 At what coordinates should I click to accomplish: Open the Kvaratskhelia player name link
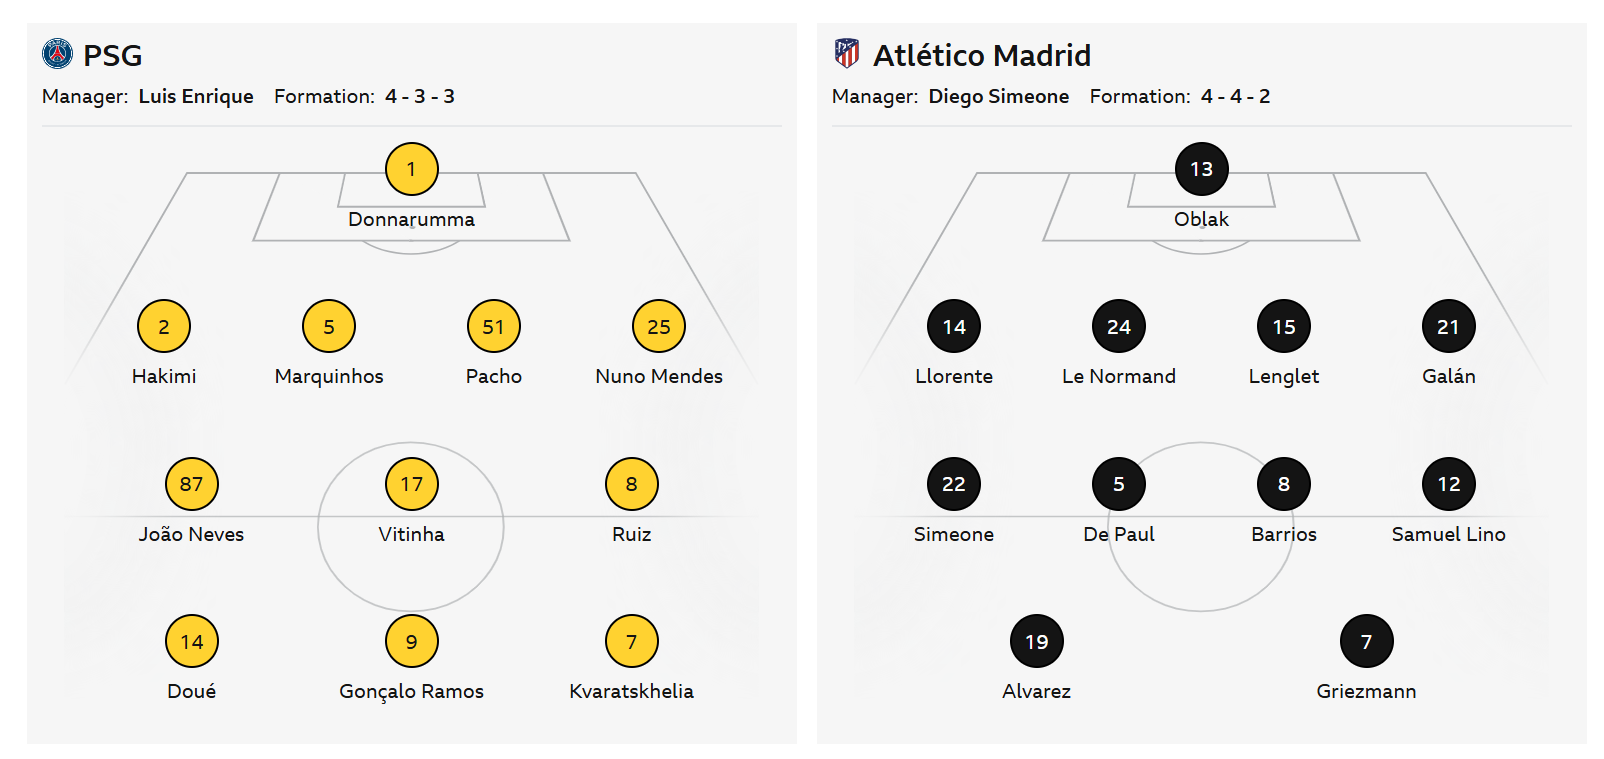(x=631, y=691)
